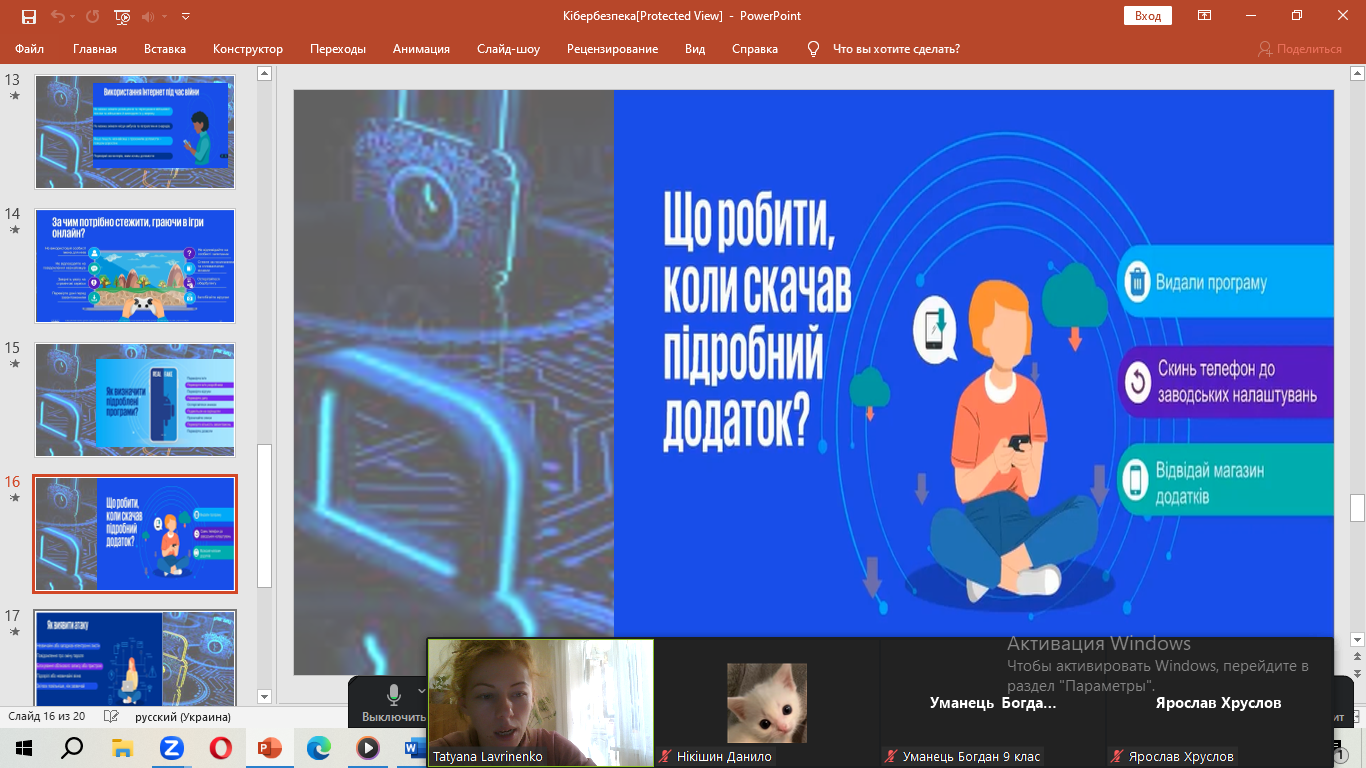
Task: Click 'Скинь телефон до заводських налаштувань' text
Action: [x=1237, y=381]
